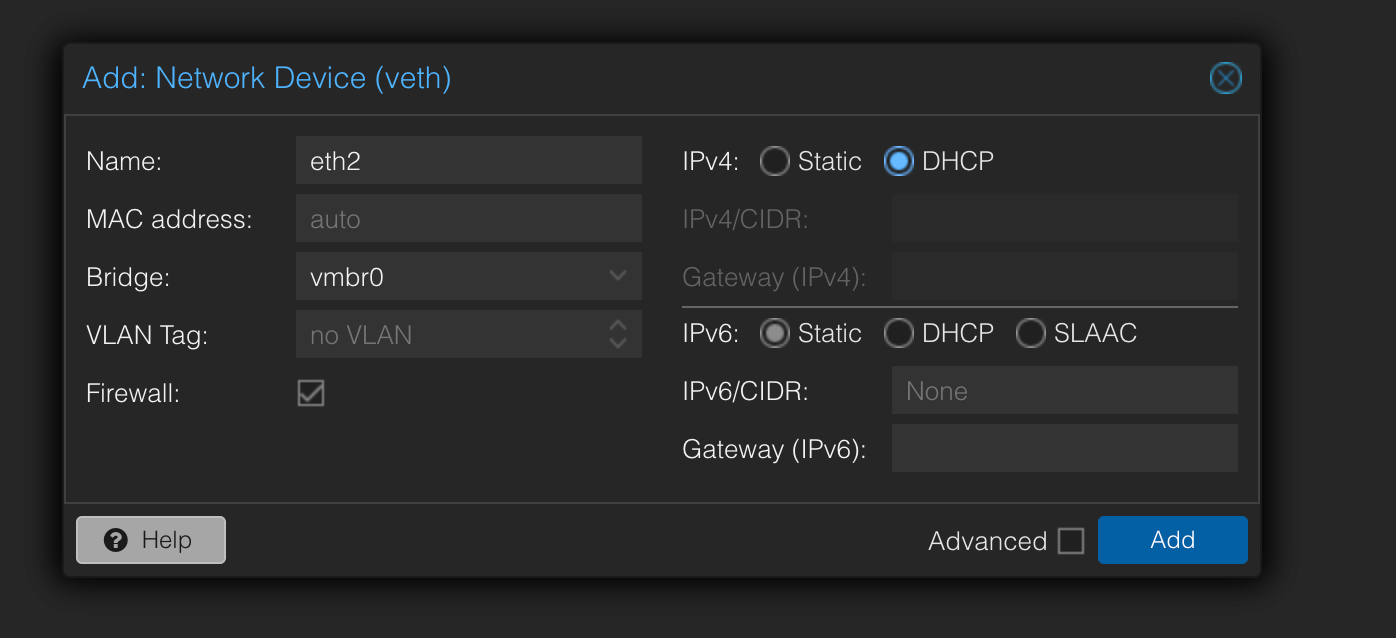Toggle the Firewall checkbox
1396x638 pixels.
click(x=311, y=393)
